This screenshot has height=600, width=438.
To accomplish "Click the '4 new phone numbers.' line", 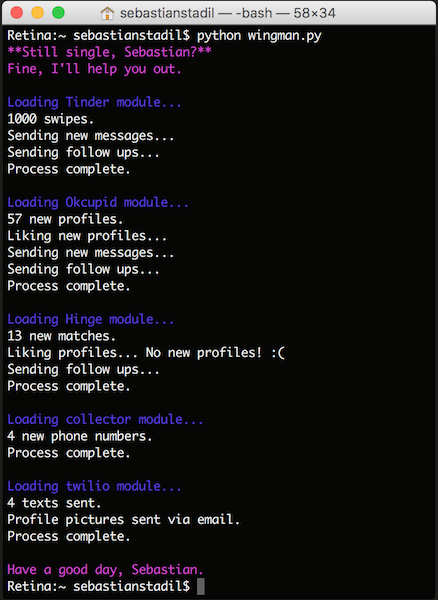I will click(80, 436).
